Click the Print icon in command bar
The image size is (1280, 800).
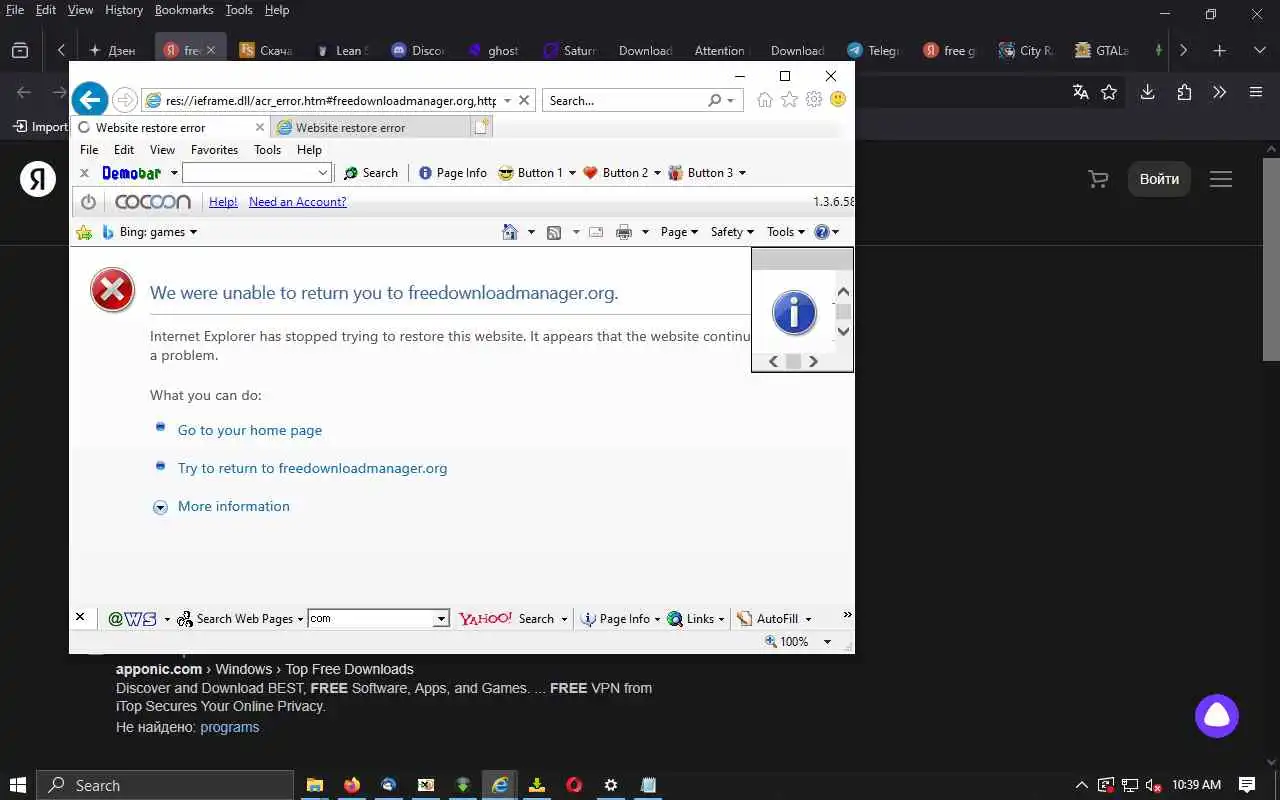coord(624,232)
